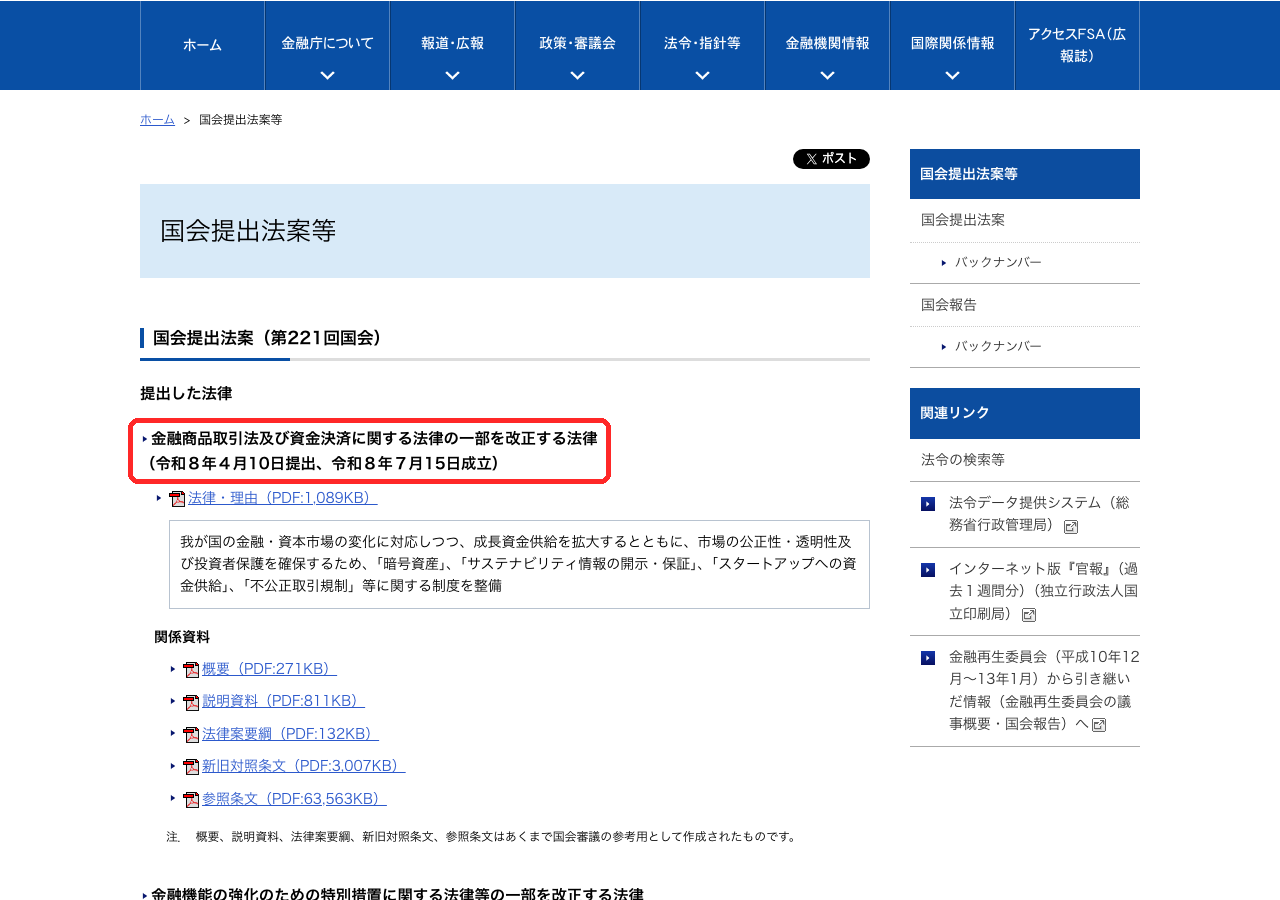Expand the 報道・広報 menu chevron
This screenshot has width=1280, height=900.
(x=452, y=75)
